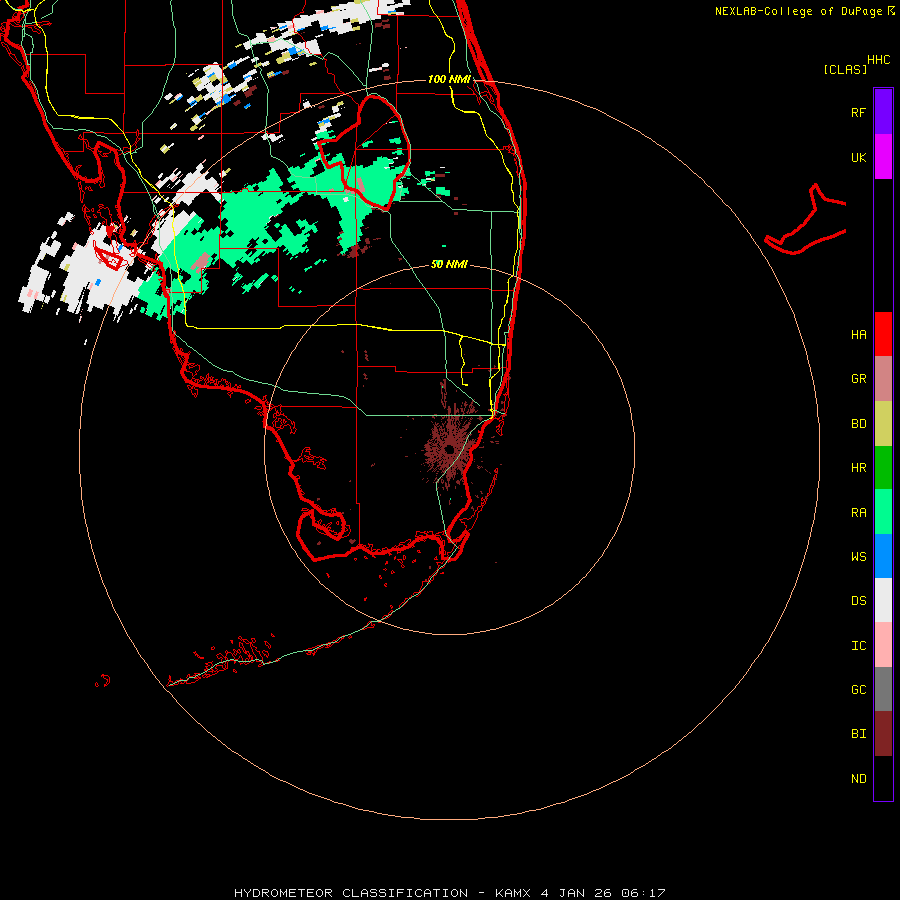The height and width of the screenshot is (900, 900).
Task: Click the HA legend label text
Action: tap(858, 335)
